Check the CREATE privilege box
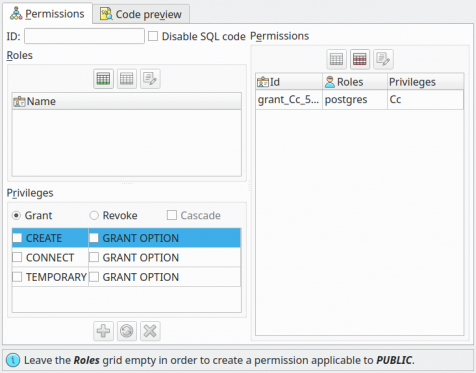The height and width of the screenshot is (373, 476). (17, 238)
